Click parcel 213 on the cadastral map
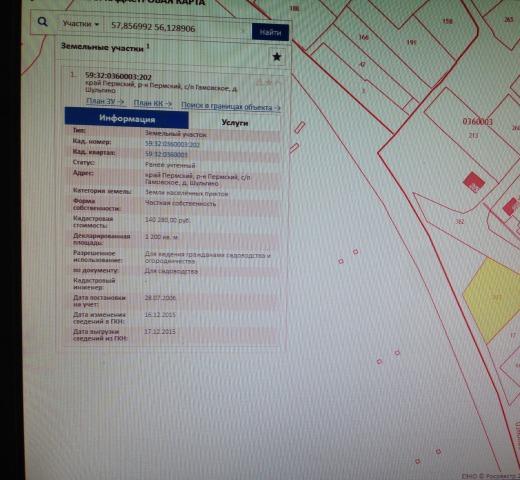This screenshot has height=480, width=520. (x=474, y=135)
